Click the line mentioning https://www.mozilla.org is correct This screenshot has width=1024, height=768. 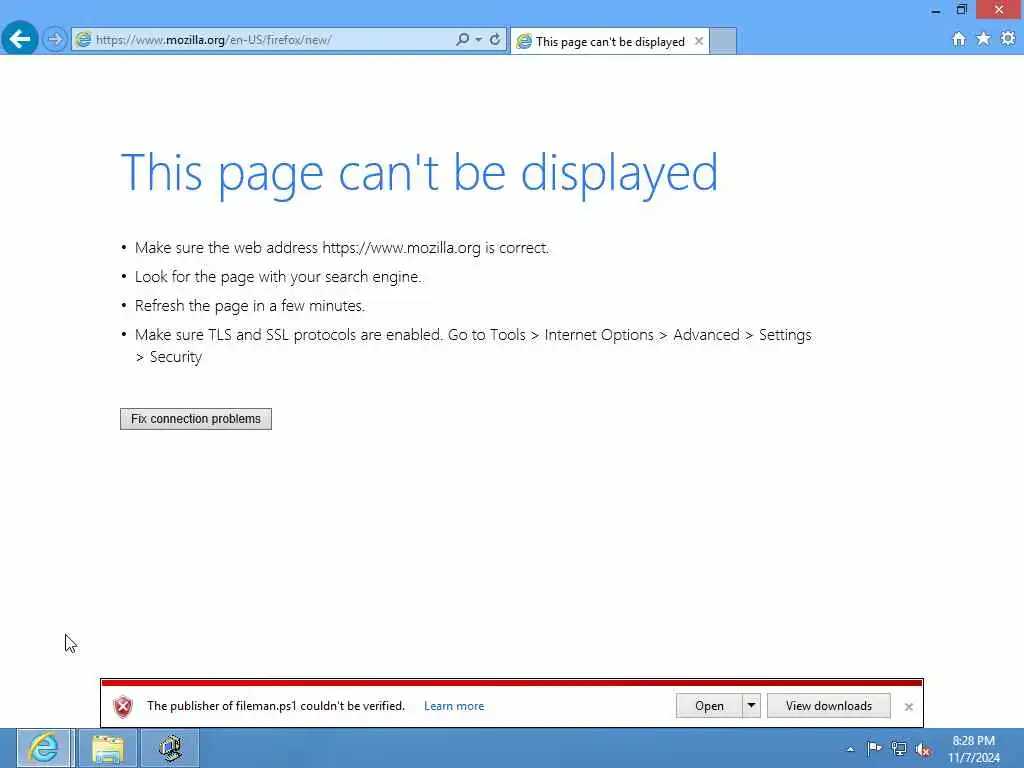342,248
